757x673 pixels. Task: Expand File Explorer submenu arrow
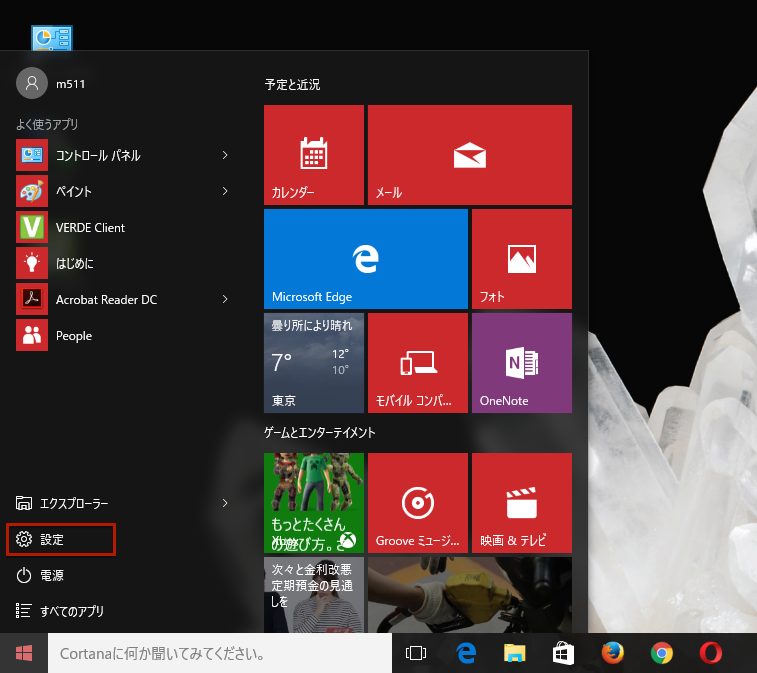click(225, 503)
